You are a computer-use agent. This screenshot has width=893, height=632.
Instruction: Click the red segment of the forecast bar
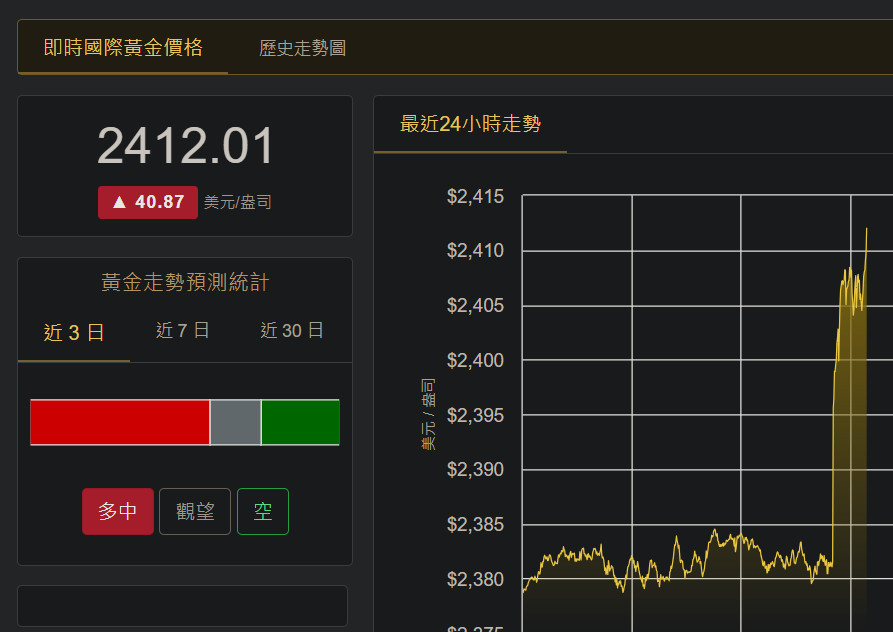click(x=119, y=422)
